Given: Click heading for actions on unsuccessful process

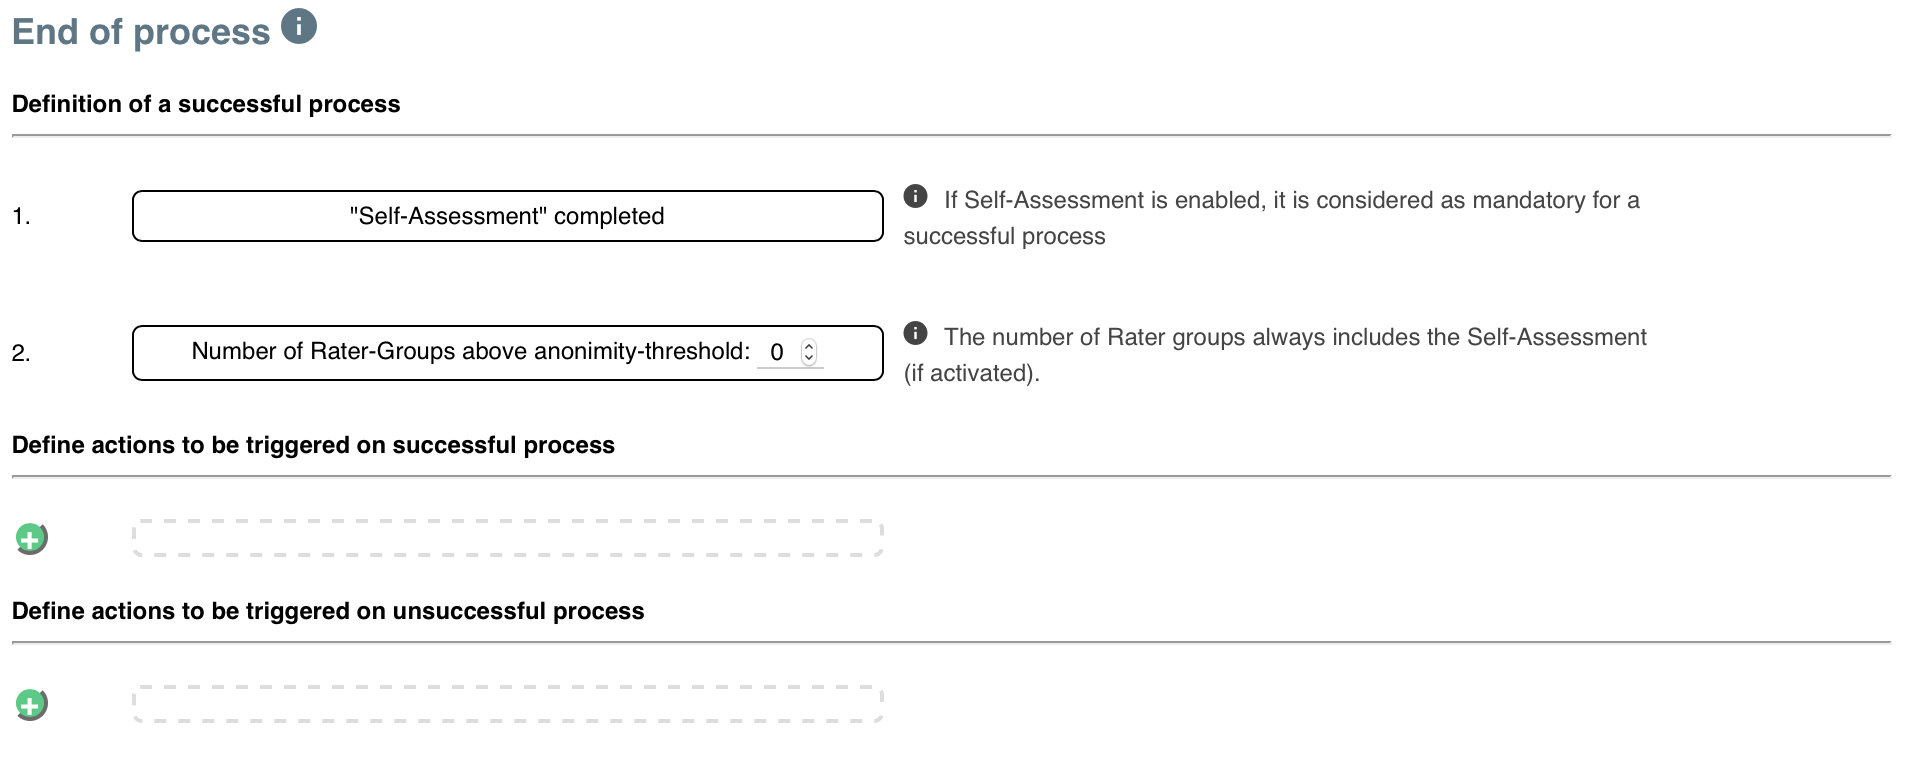Looking at the screenshot, I should pos(328,611).
